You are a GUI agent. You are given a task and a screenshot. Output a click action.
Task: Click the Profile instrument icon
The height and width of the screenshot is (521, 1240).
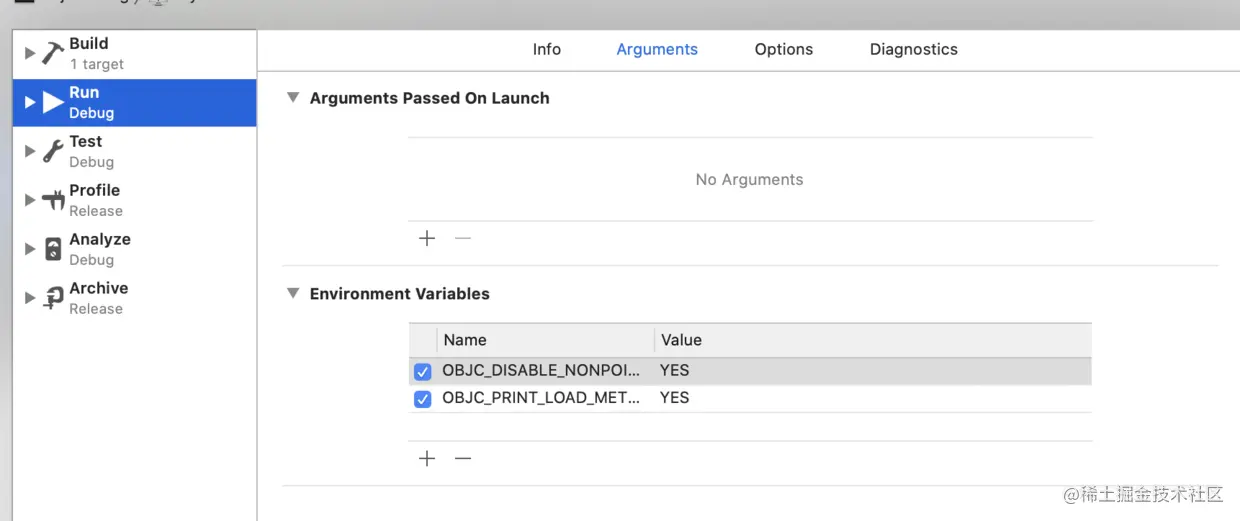tap(53, 200)
